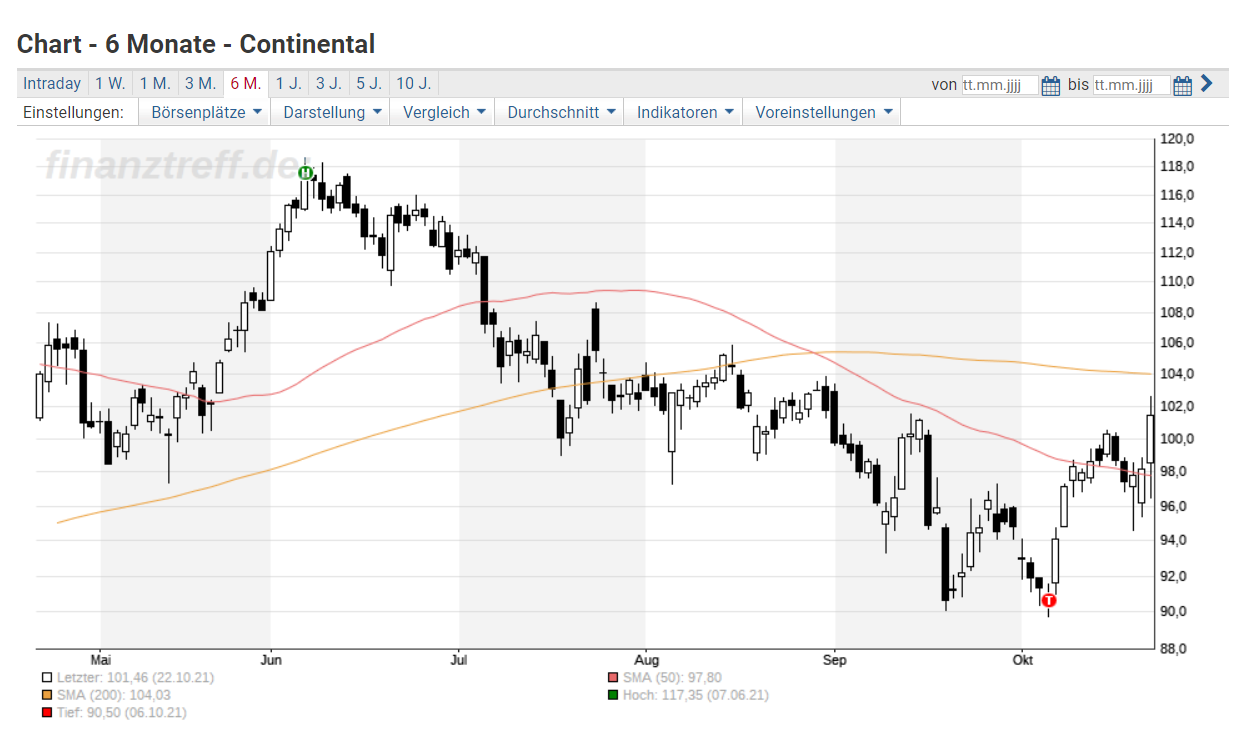Click 'SMA (50): 97,80' legend text
Screen dimensions: 1241x734
click(672, 678)
